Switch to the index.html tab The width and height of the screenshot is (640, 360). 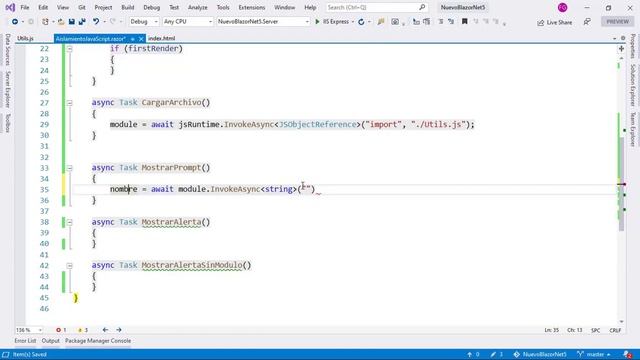(162, 38)
